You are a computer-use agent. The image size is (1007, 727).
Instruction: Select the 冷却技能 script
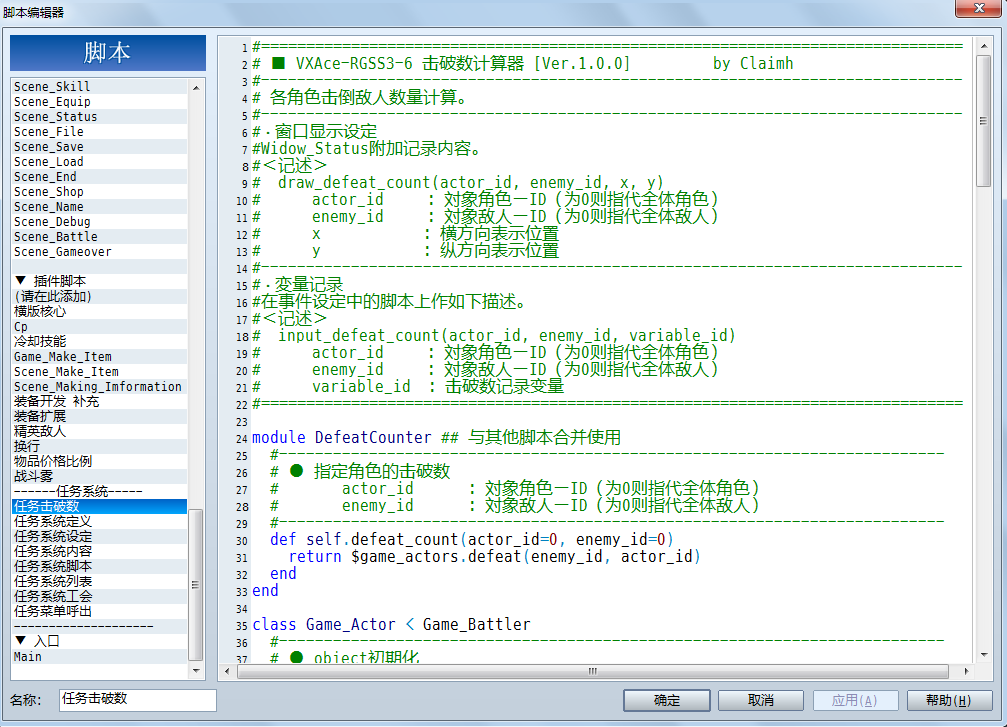click(x=100, y=341)
